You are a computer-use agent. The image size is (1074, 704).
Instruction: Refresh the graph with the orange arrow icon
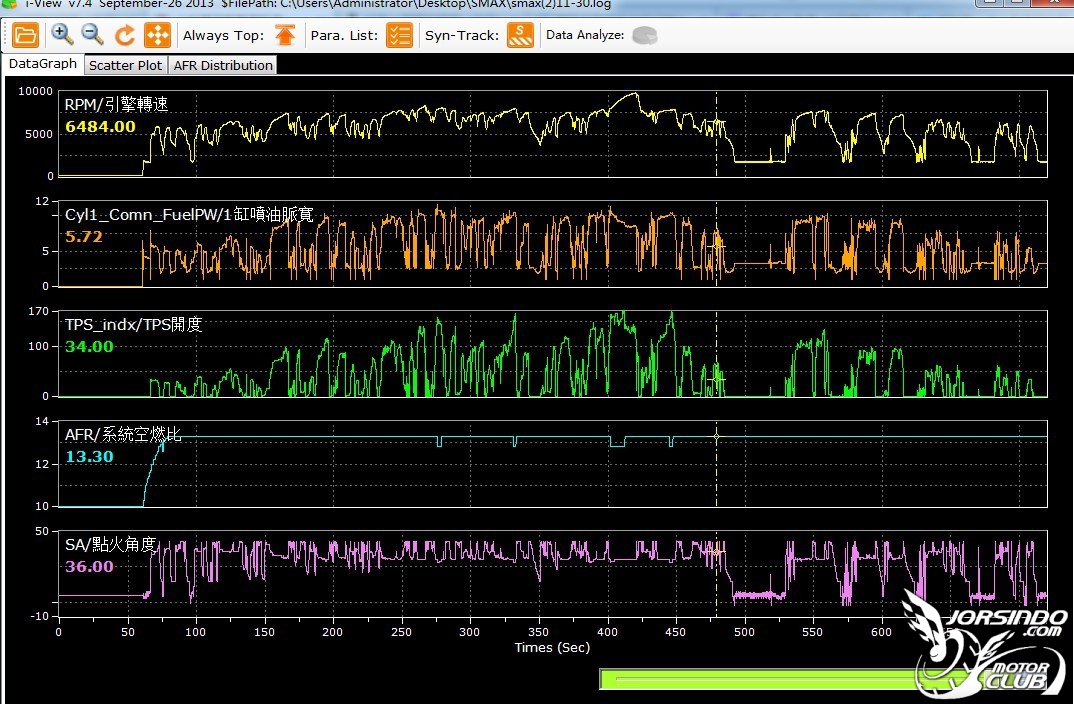[124, 35]
